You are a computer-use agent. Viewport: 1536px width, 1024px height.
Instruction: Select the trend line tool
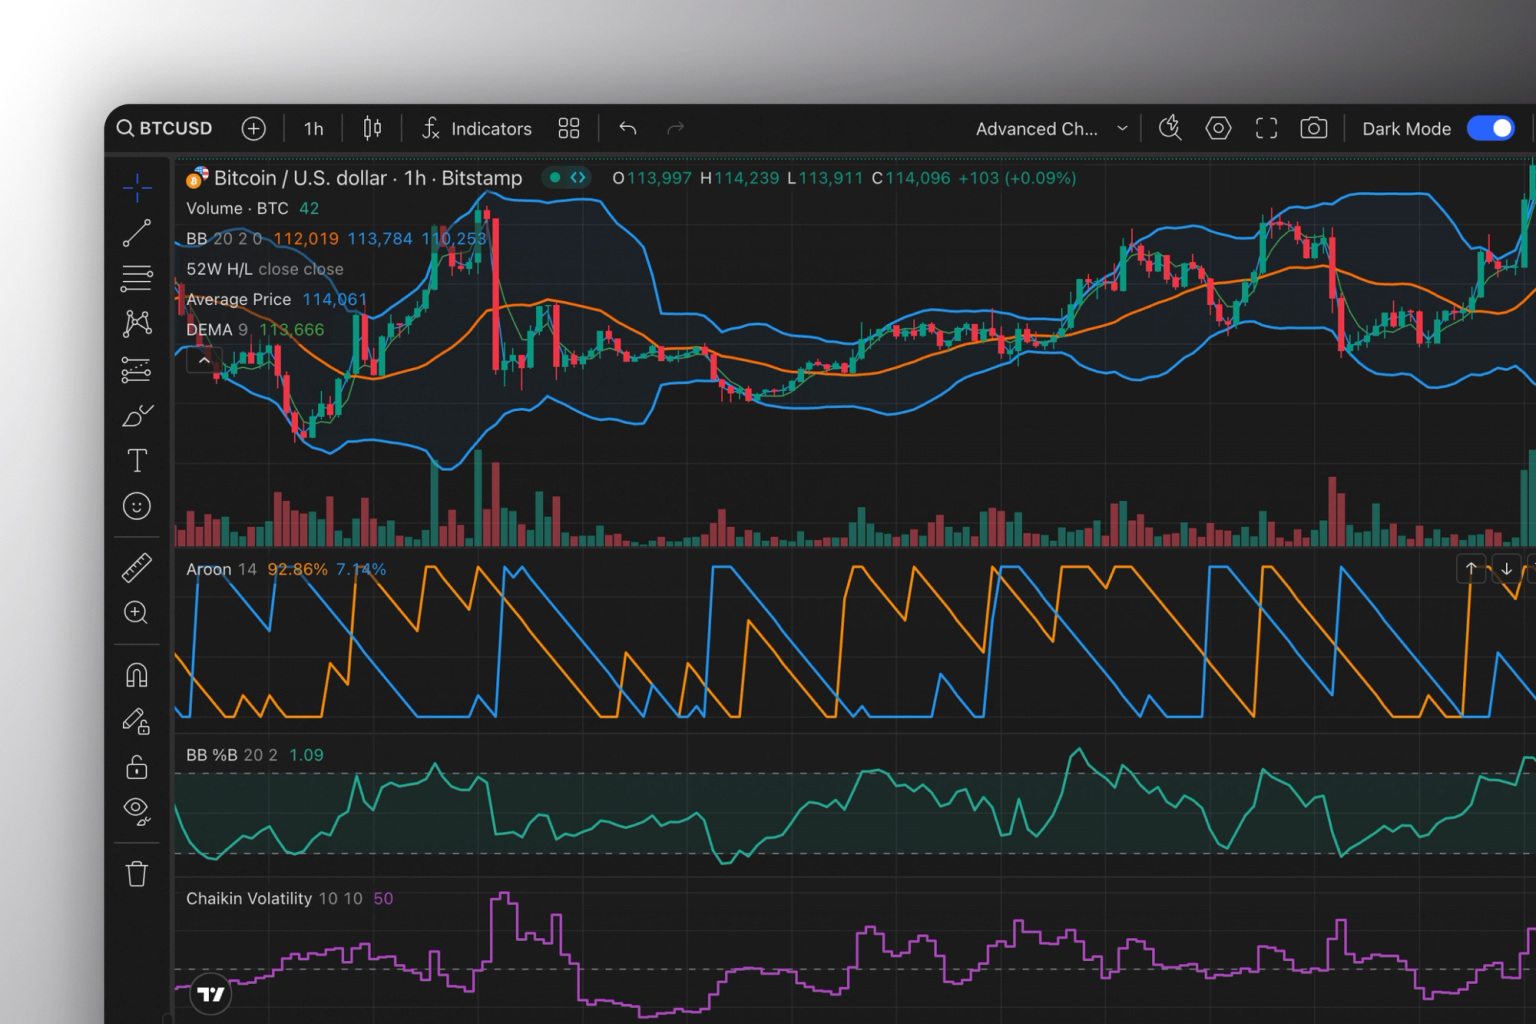pos(137,233)
